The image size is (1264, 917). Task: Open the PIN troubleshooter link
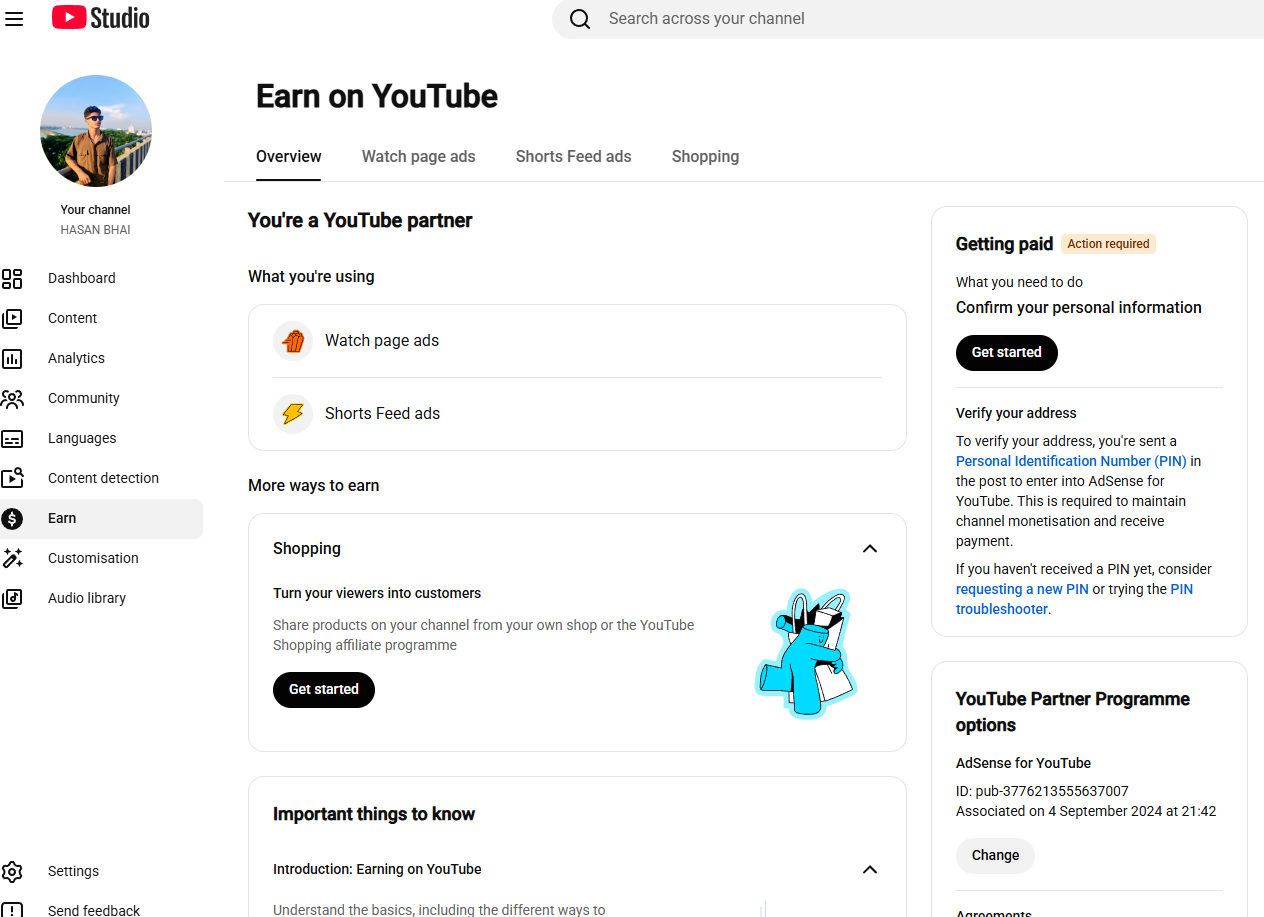click(1074, 599)
